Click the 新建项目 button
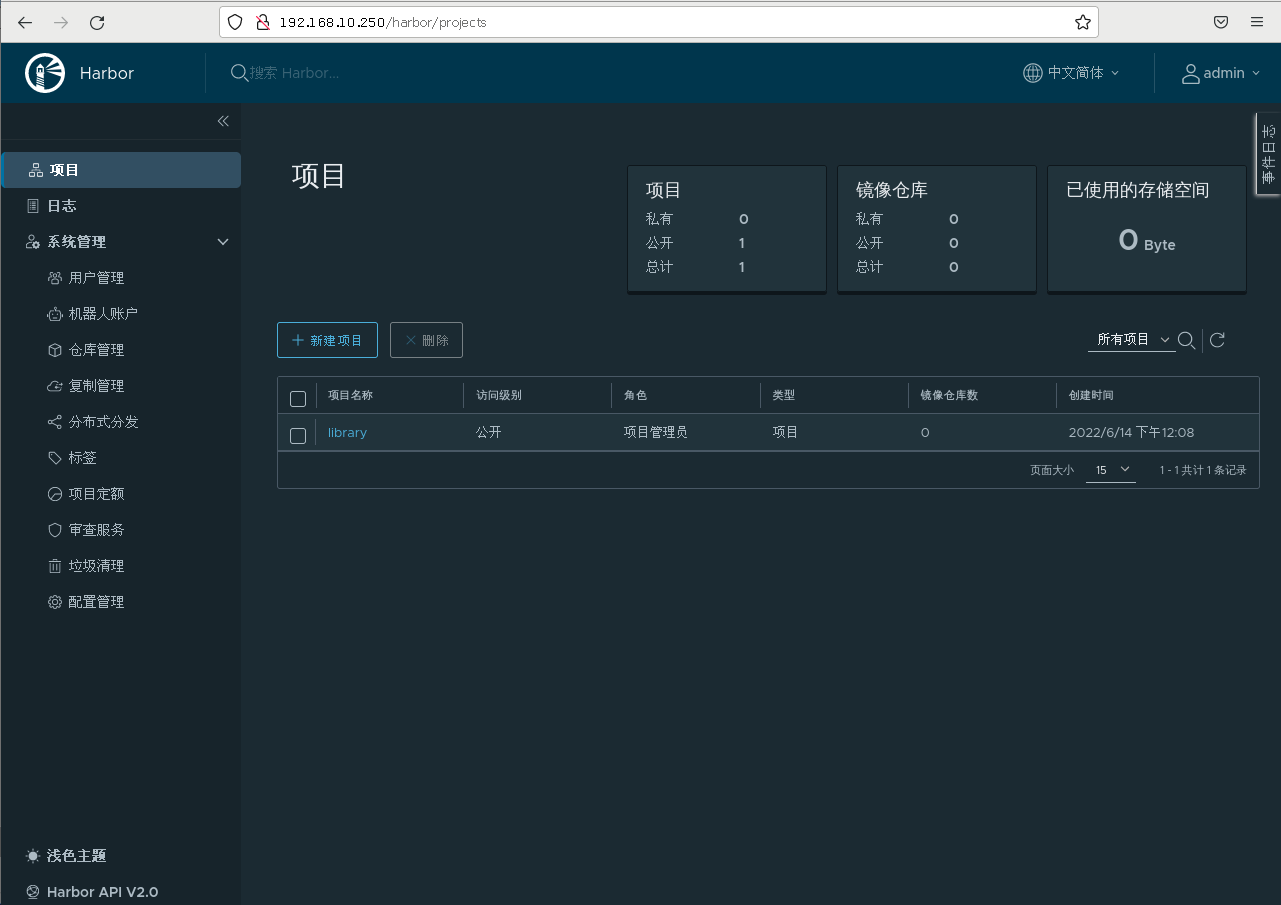This screenshot has height=905, width=1281. 327,340
